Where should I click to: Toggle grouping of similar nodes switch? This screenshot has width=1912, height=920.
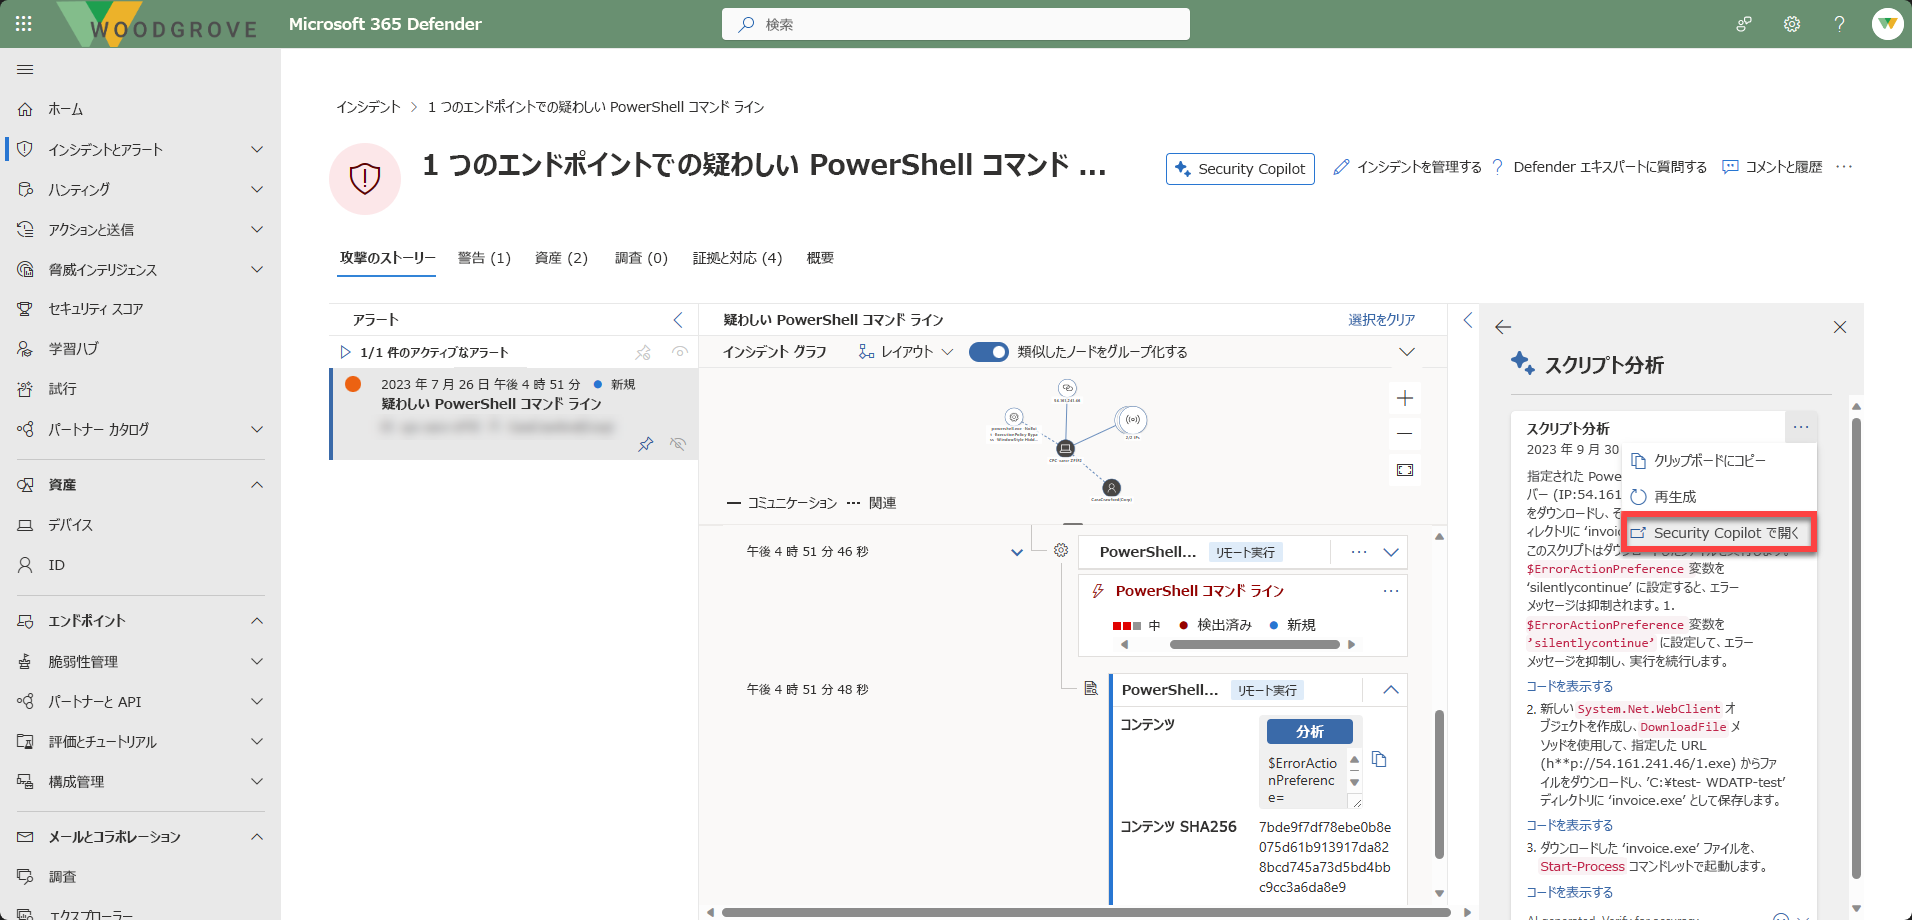(x=989, y=352)
